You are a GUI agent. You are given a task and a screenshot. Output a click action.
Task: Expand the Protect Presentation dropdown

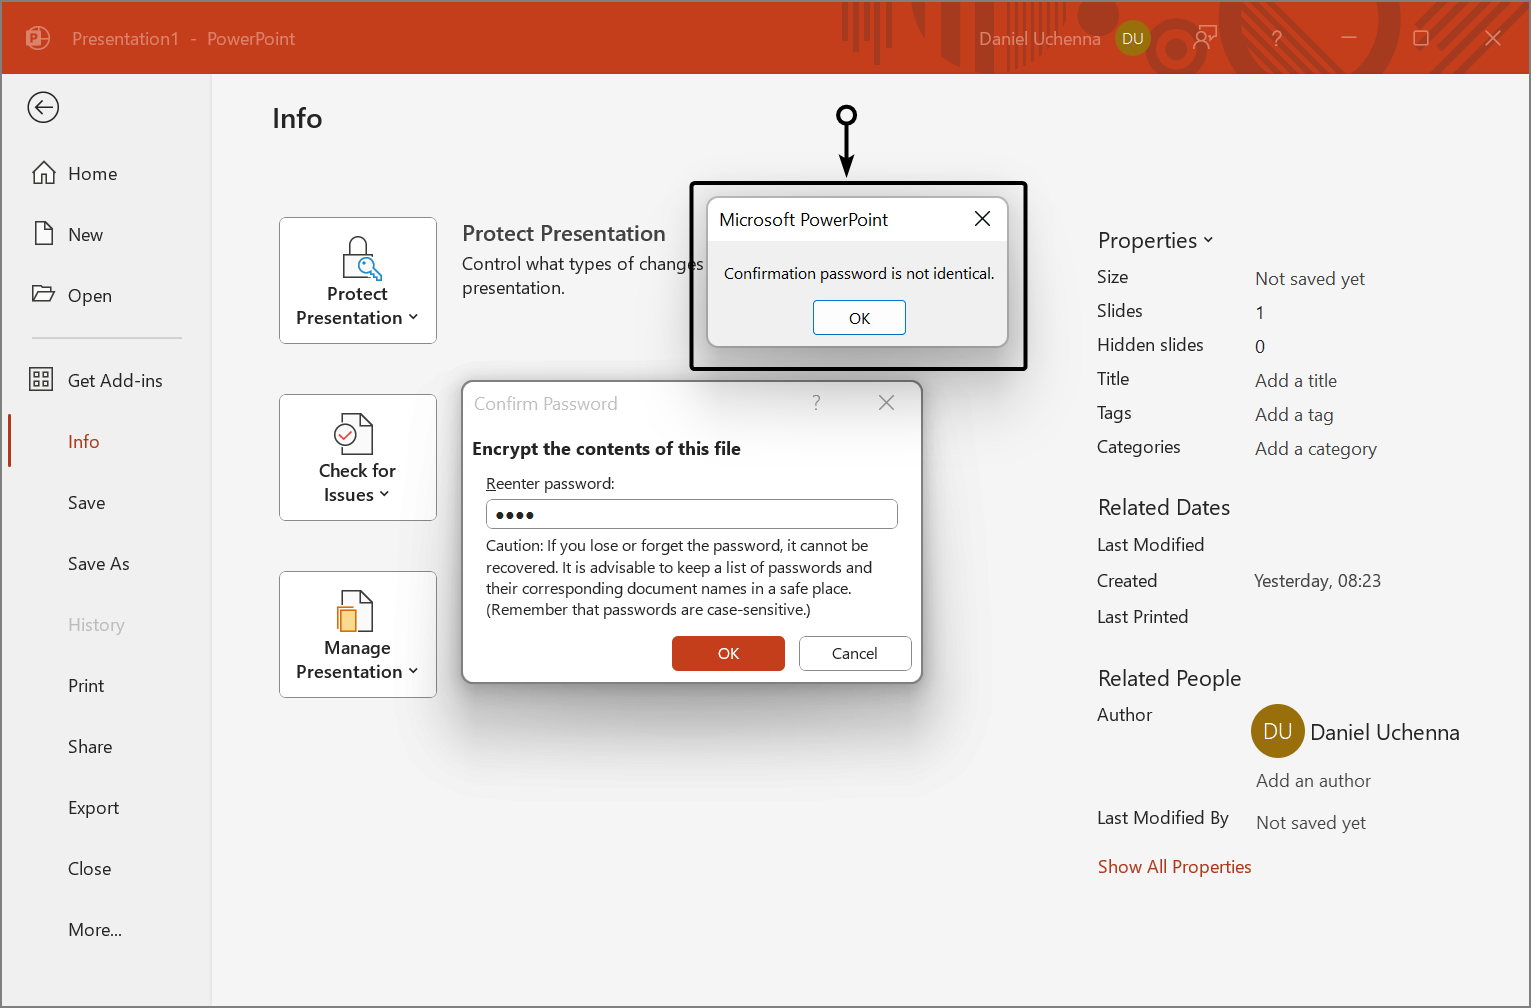[x=413, y=317]
